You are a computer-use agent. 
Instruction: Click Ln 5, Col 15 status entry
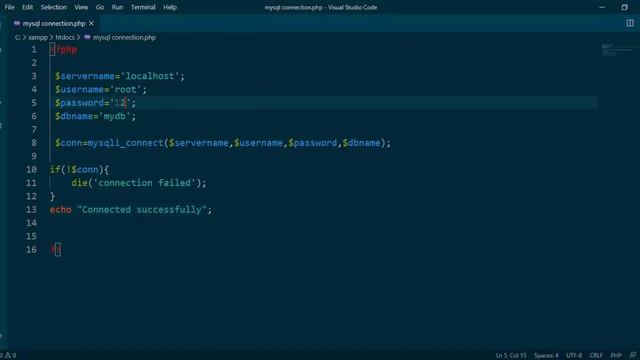pyautogui.click(x=511, y=356)
